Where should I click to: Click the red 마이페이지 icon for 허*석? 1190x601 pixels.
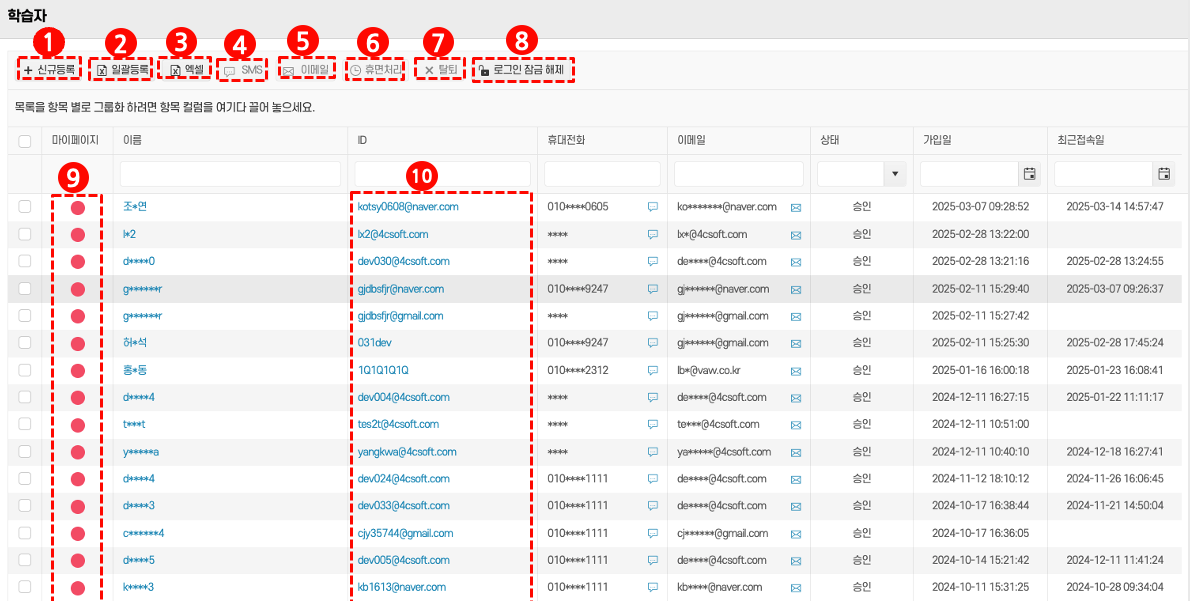coord(78,343)
